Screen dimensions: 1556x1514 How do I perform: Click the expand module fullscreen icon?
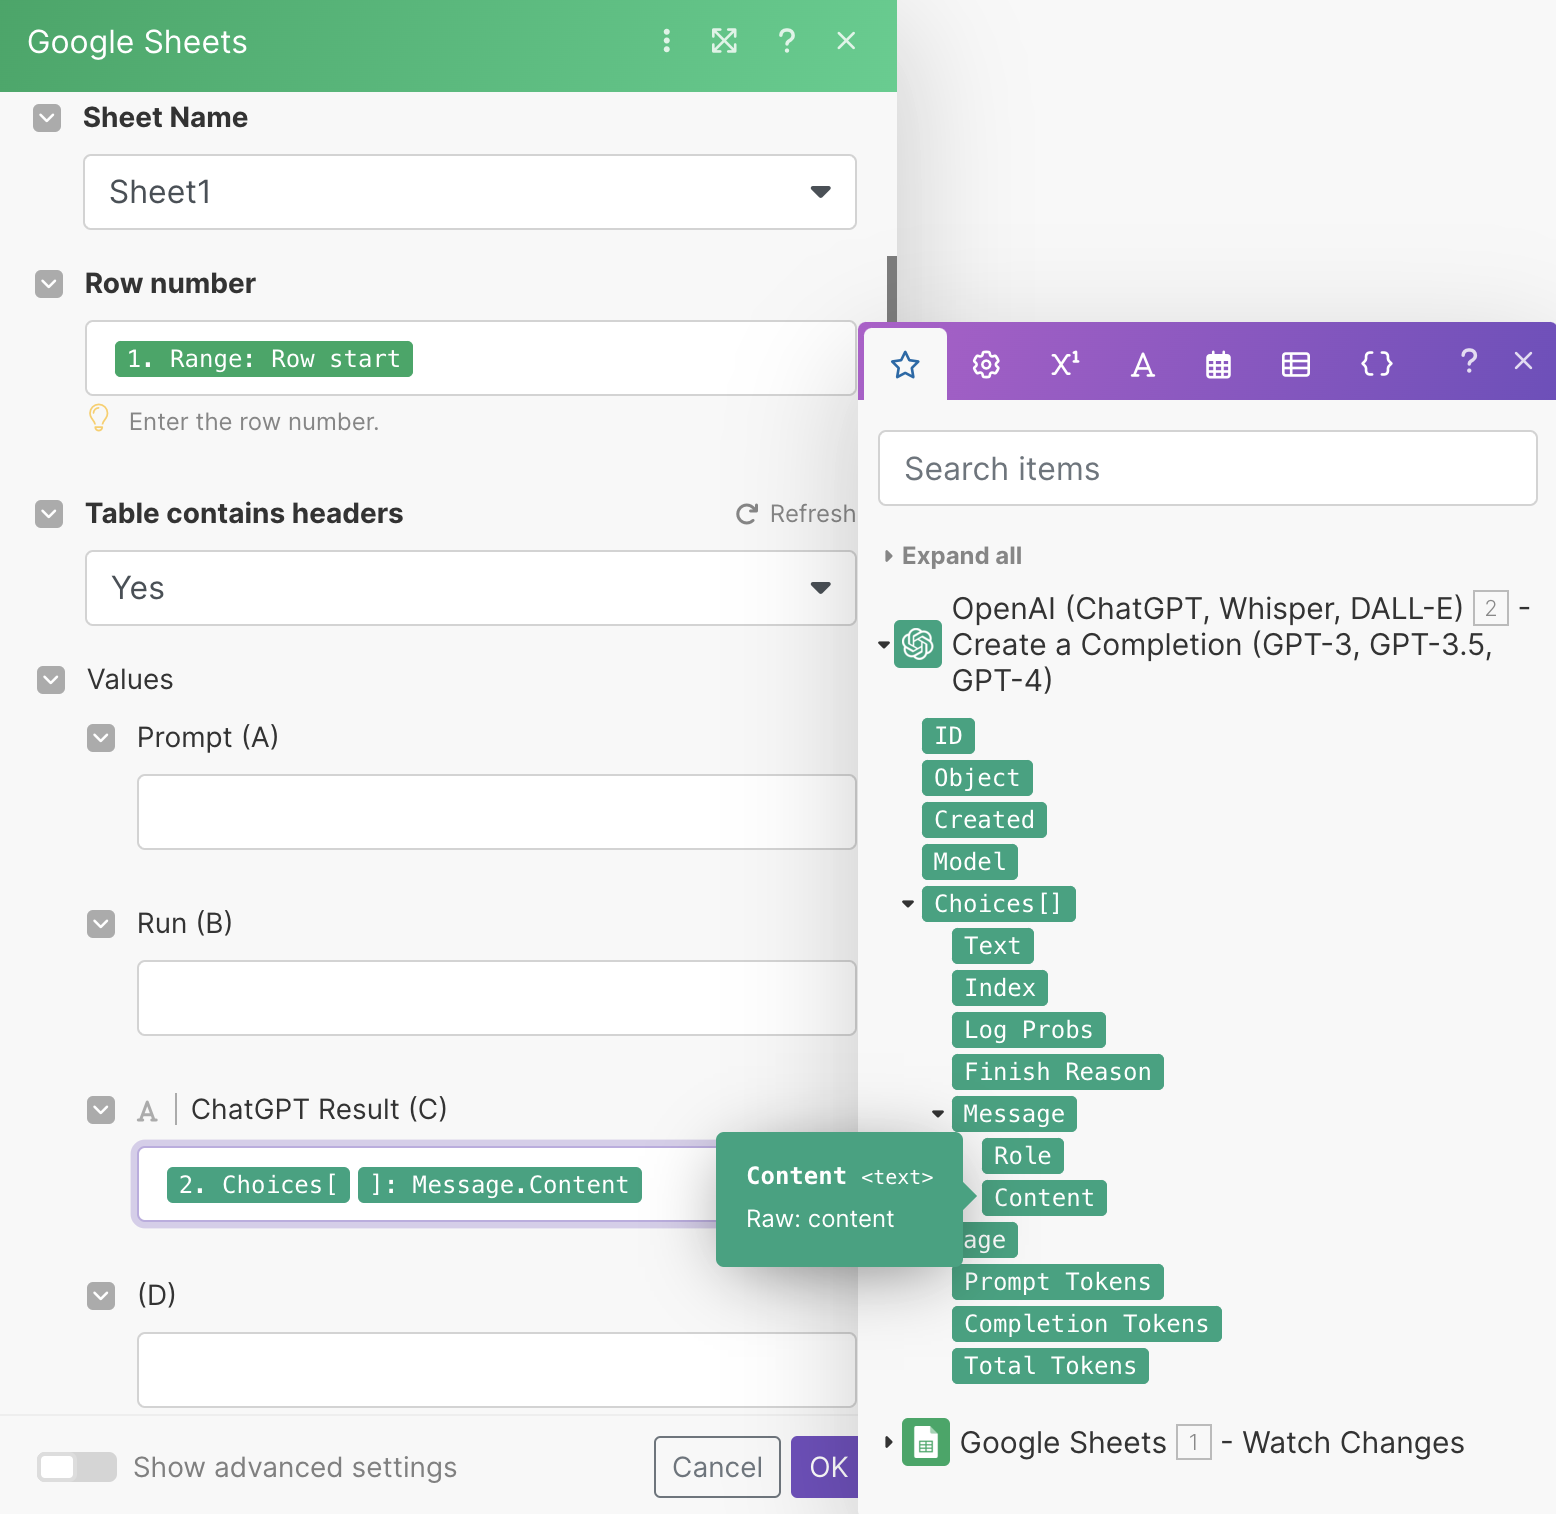[724, 41]
